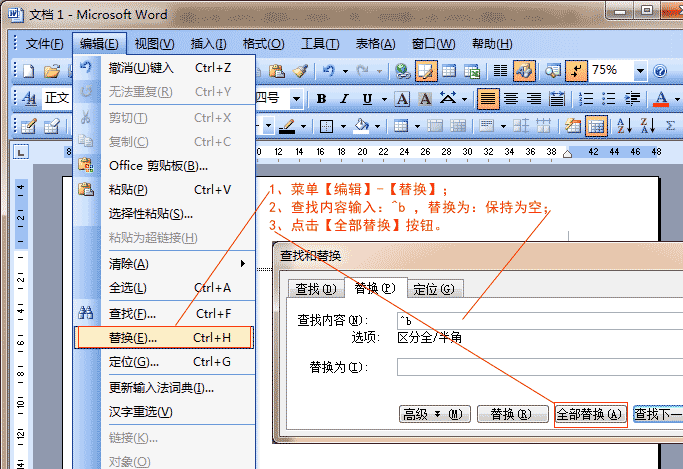Screen dimensions: 683x469
Task: Apply the outside border icon
Action: pos(326,126)
